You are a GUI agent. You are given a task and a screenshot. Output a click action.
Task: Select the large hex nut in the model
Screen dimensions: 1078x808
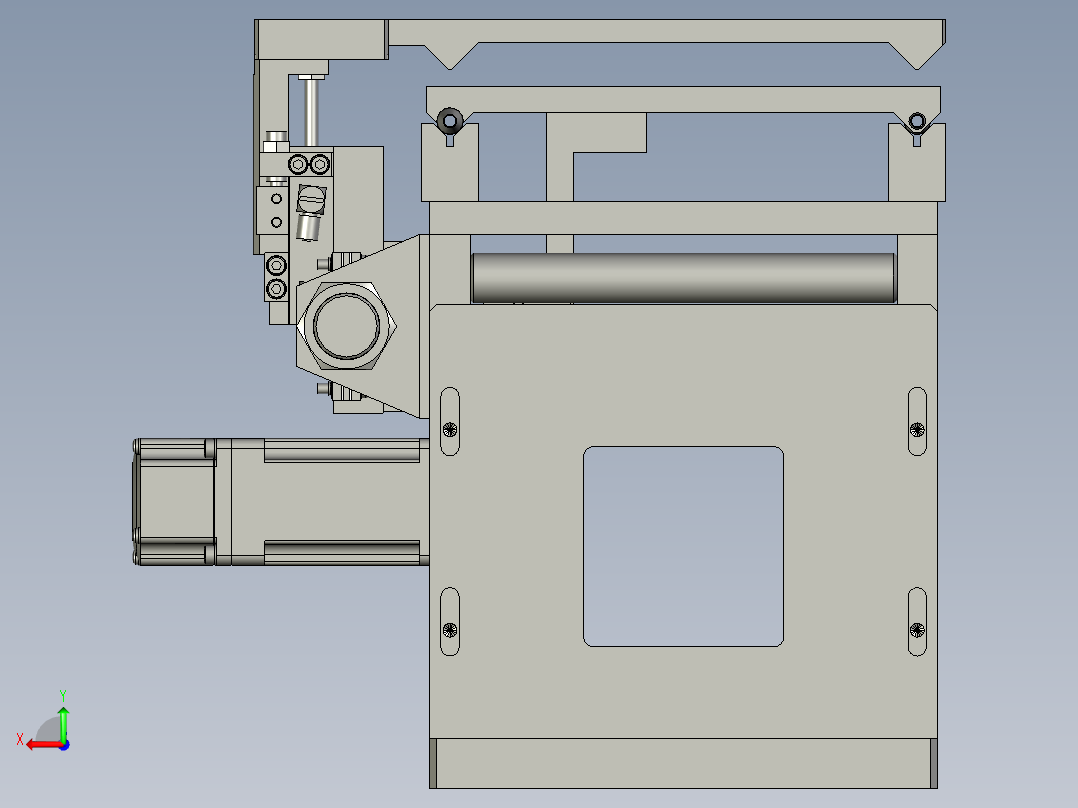tap(346, 326)
